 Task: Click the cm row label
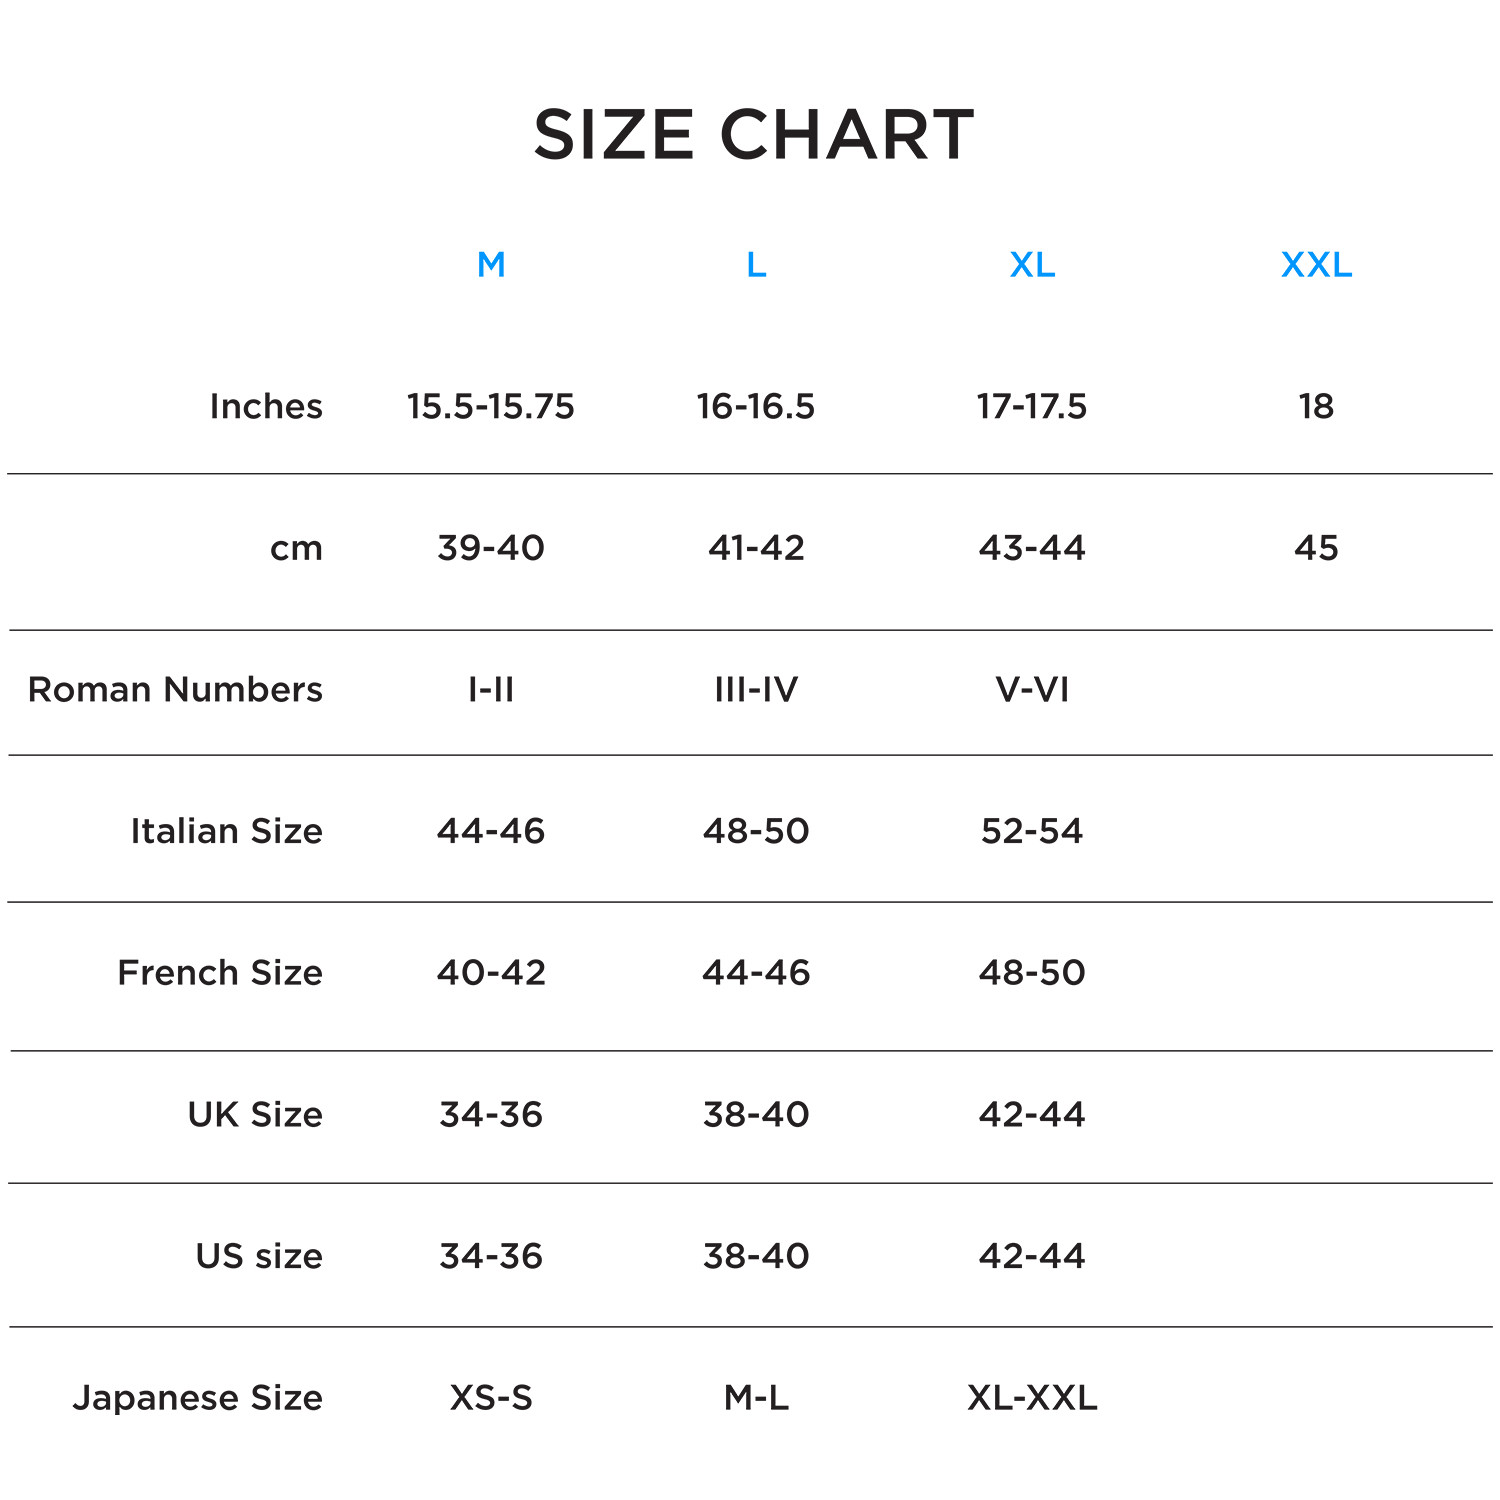point(296,548)
